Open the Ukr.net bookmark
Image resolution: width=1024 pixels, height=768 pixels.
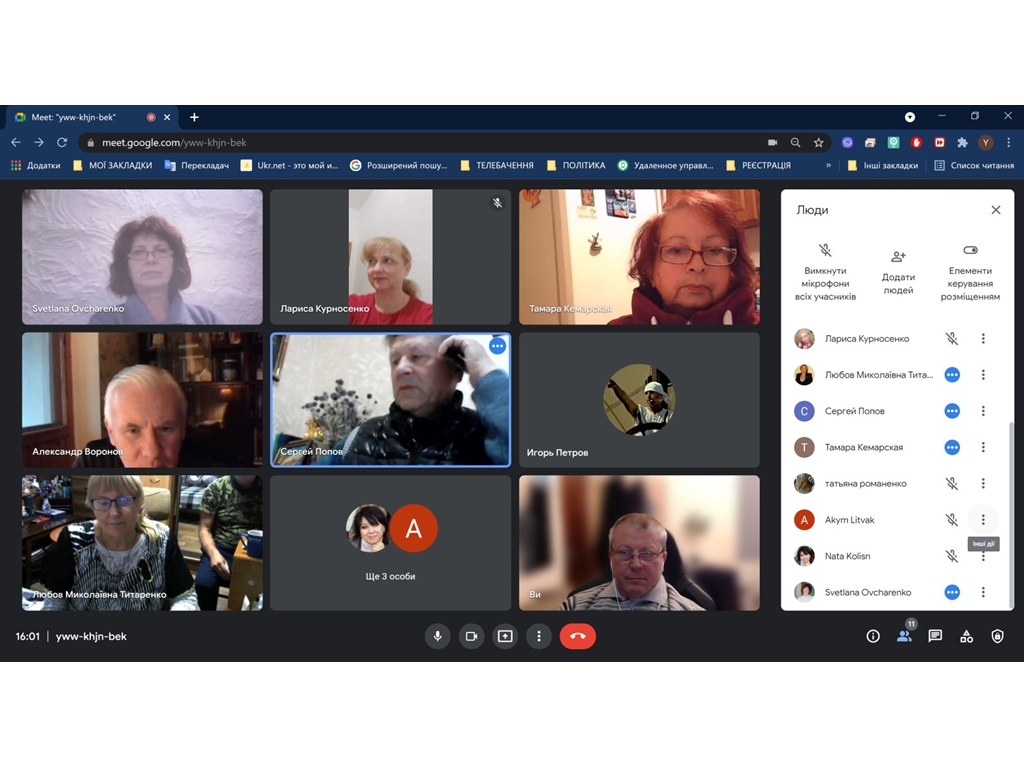[290, 165]
